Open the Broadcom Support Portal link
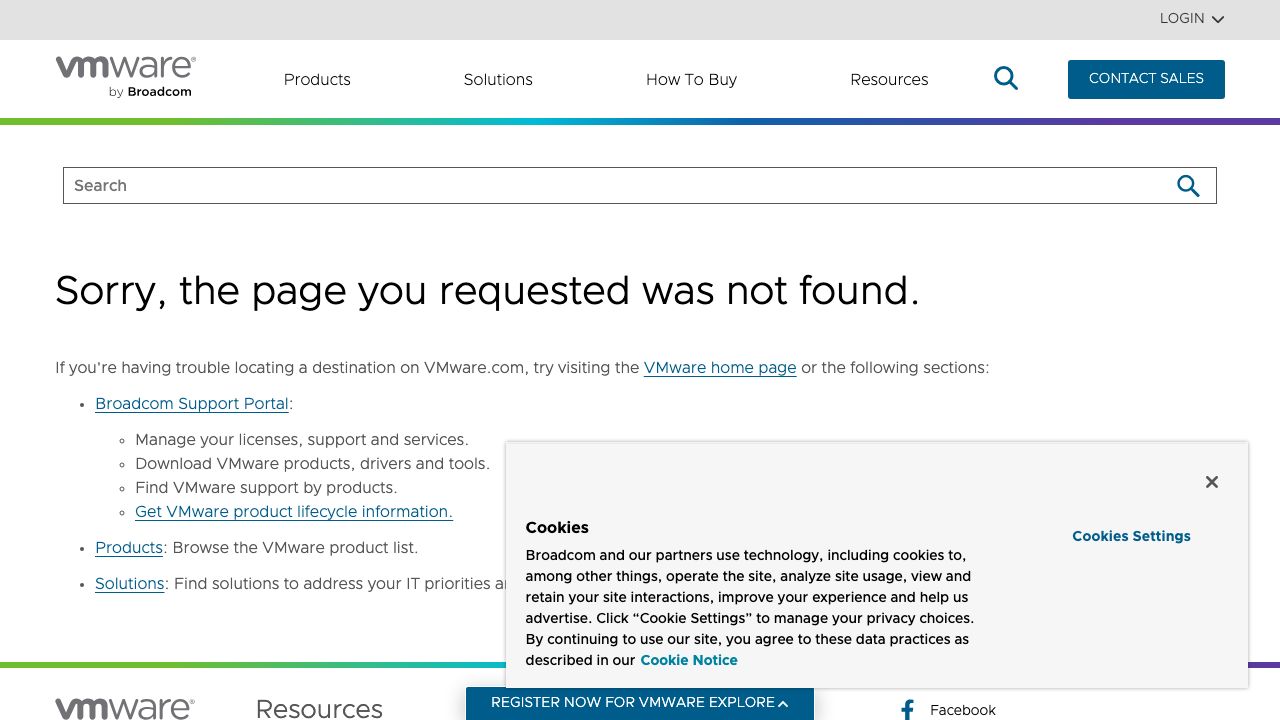 [x=192, y=404]
